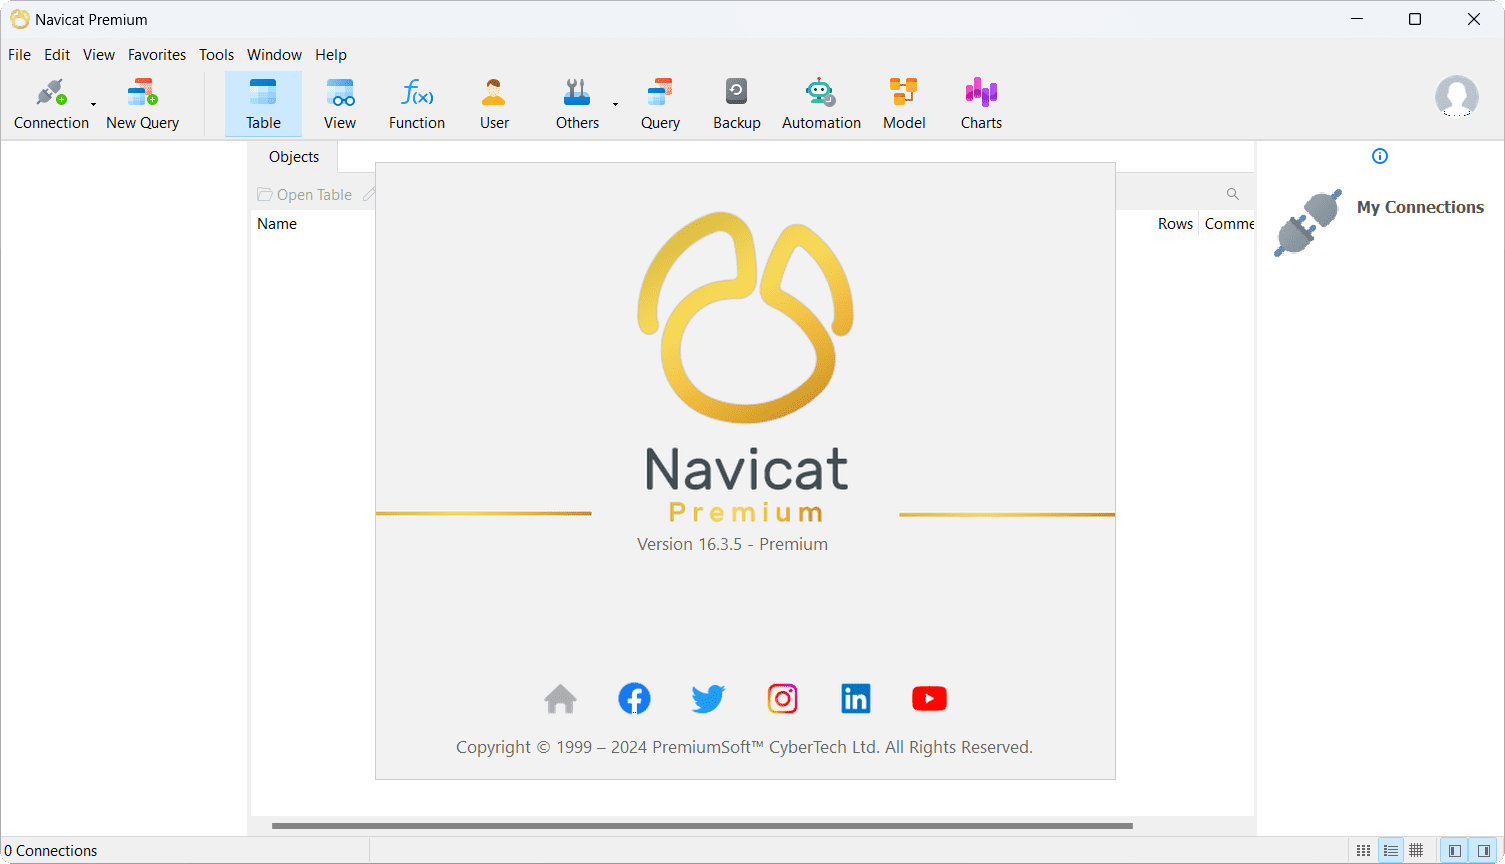Maximize the Navicat Premium window
Image resolution: width=1505 pixels, height=864 pixels.
click(x=1415, y=19)
